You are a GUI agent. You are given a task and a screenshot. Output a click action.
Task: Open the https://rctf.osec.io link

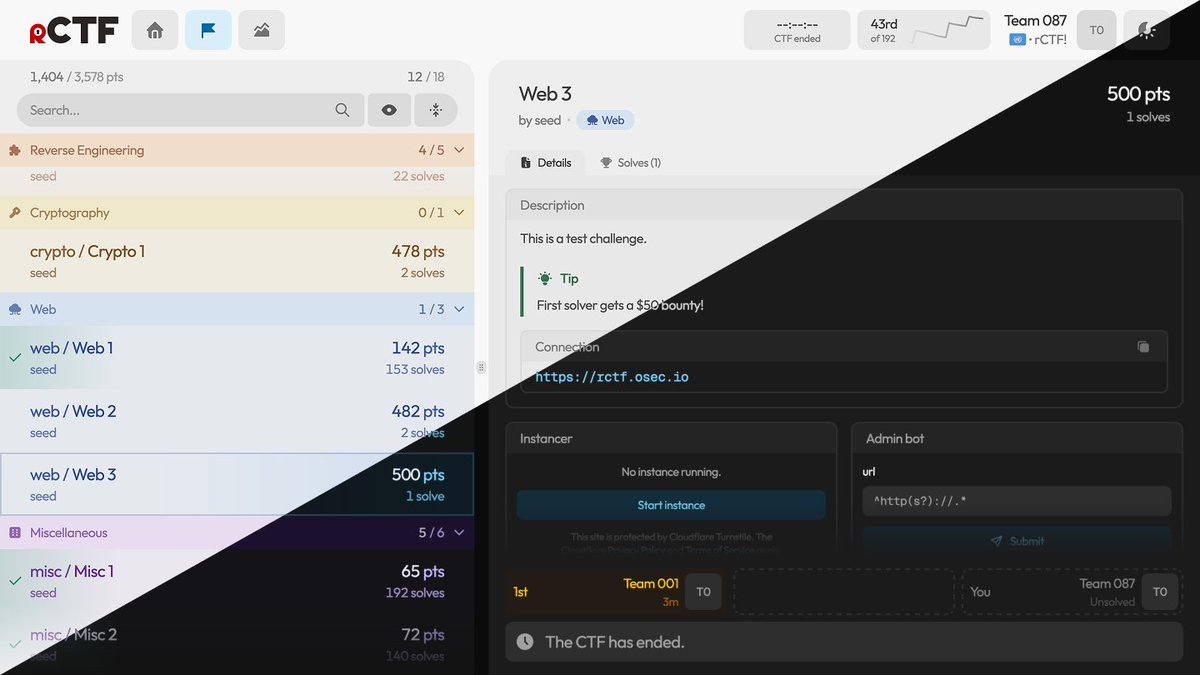(612, 377)
